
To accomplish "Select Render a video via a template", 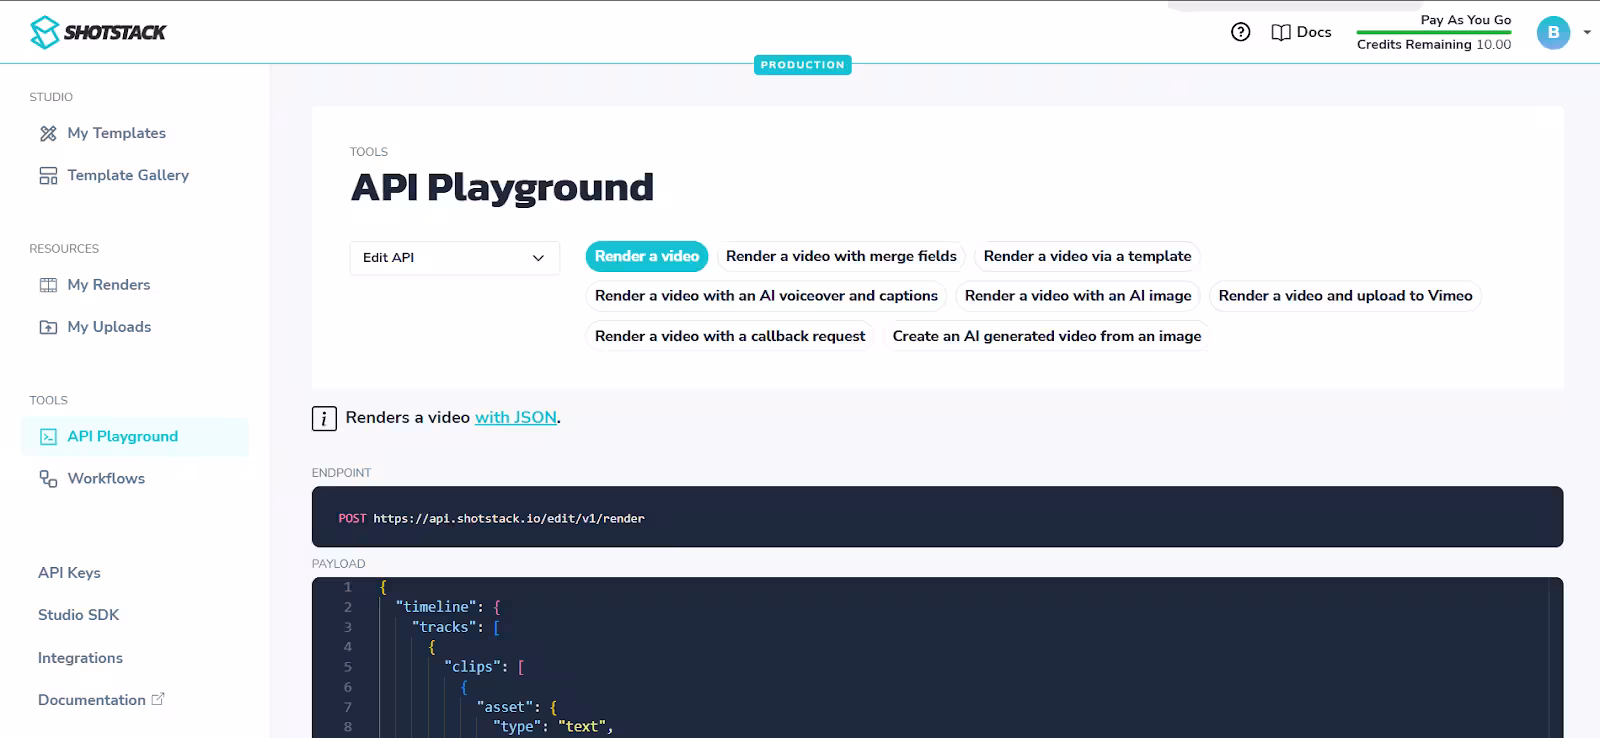I will pyautogui.click(x=1087, y=257).
